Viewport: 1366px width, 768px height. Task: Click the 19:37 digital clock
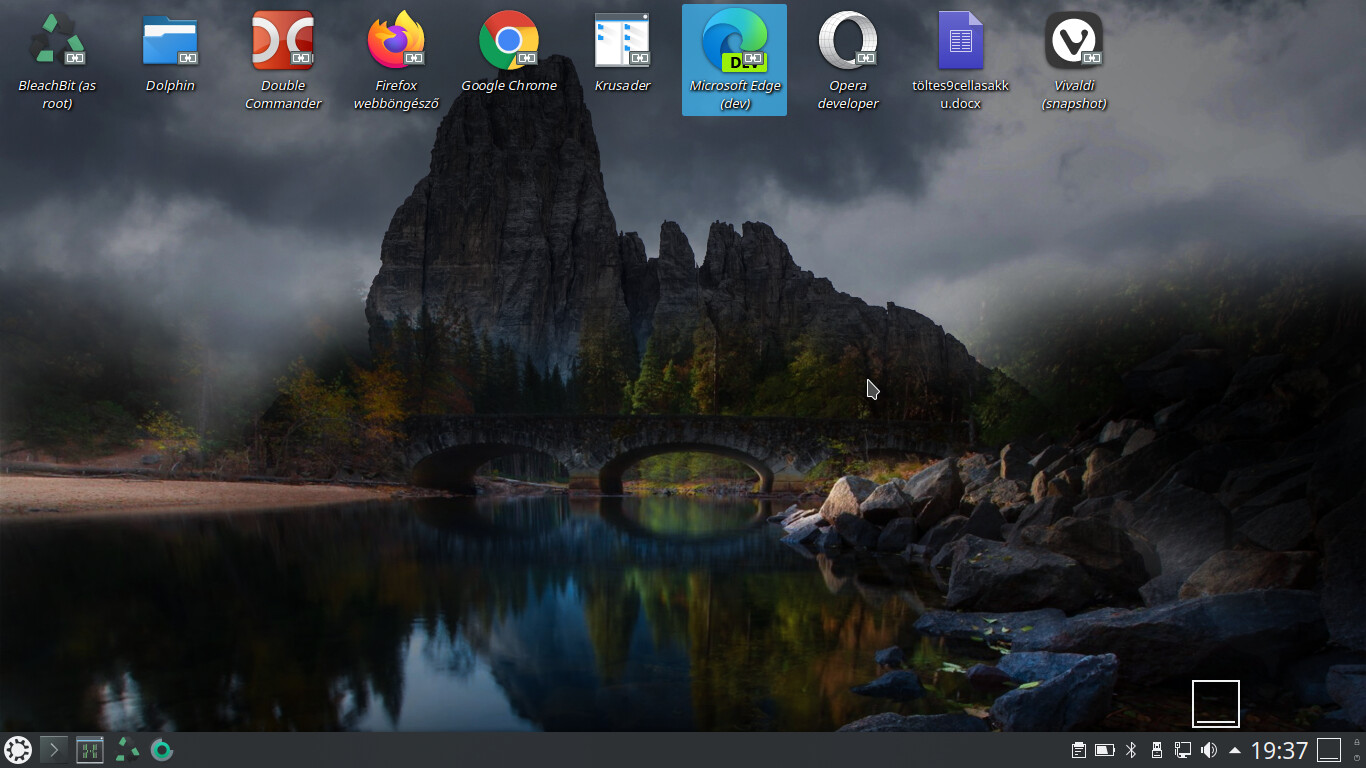tap(1279, 750)
